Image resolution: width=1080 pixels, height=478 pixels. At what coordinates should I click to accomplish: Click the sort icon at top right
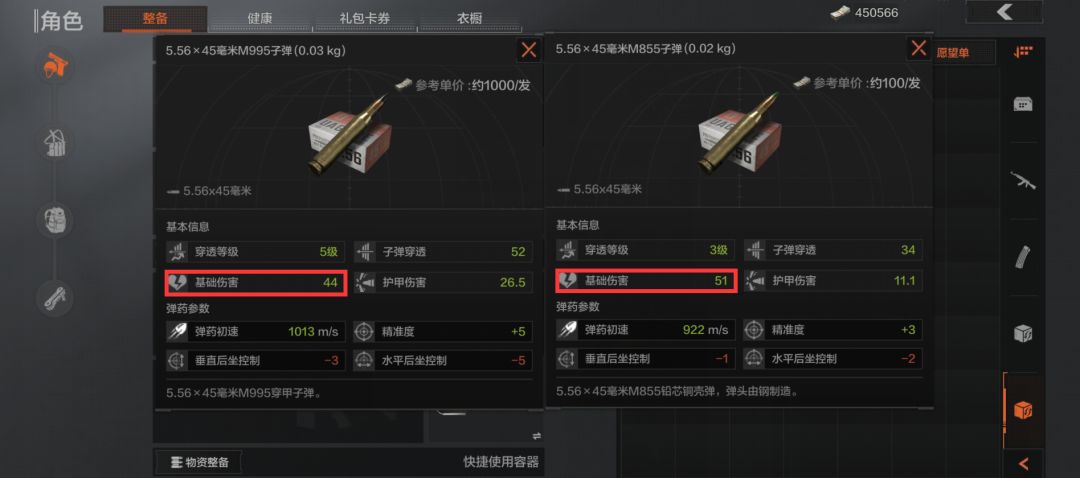pos(1024,52)
